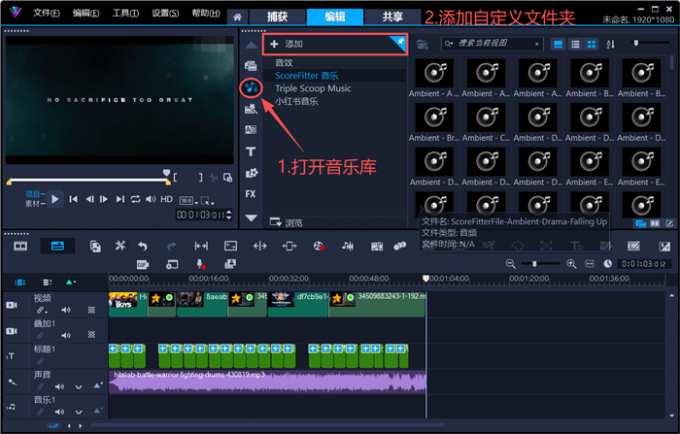
Task: Expand the 音乐1 track chevron
Action: [78, 412]
